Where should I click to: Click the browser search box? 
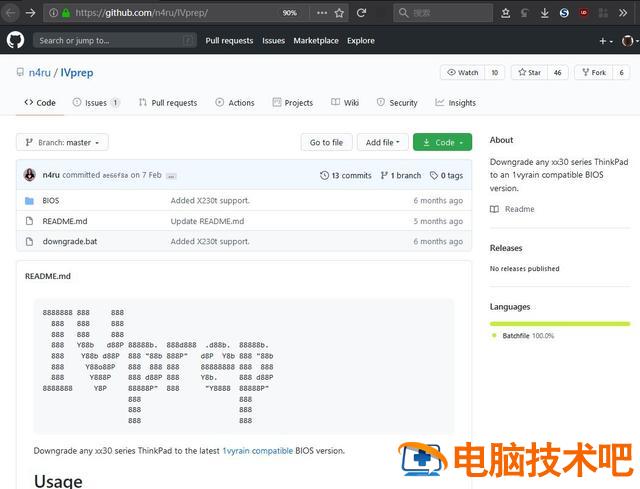pyautogui.click(x=443, y=13)
